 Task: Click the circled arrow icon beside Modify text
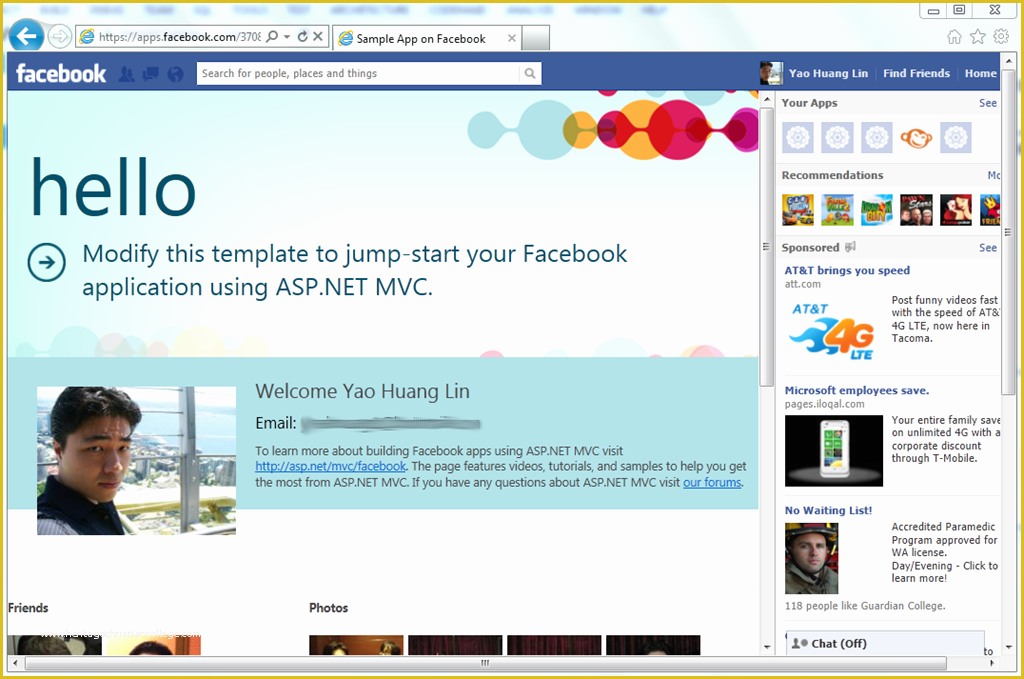click(46, 262)
